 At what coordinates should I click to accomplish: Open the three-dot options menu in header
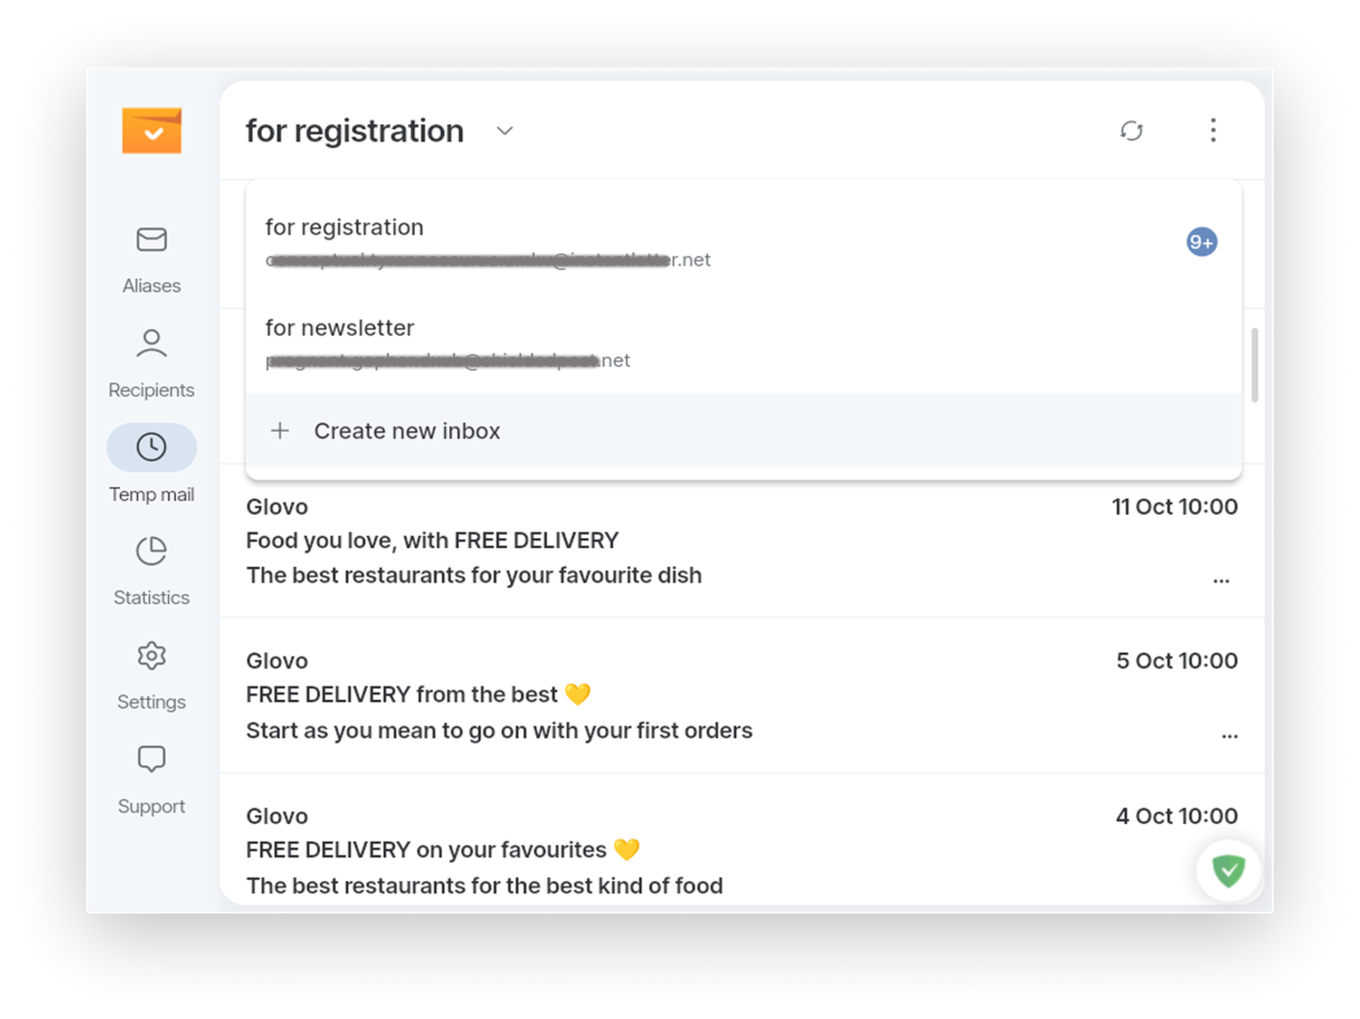1213,130
